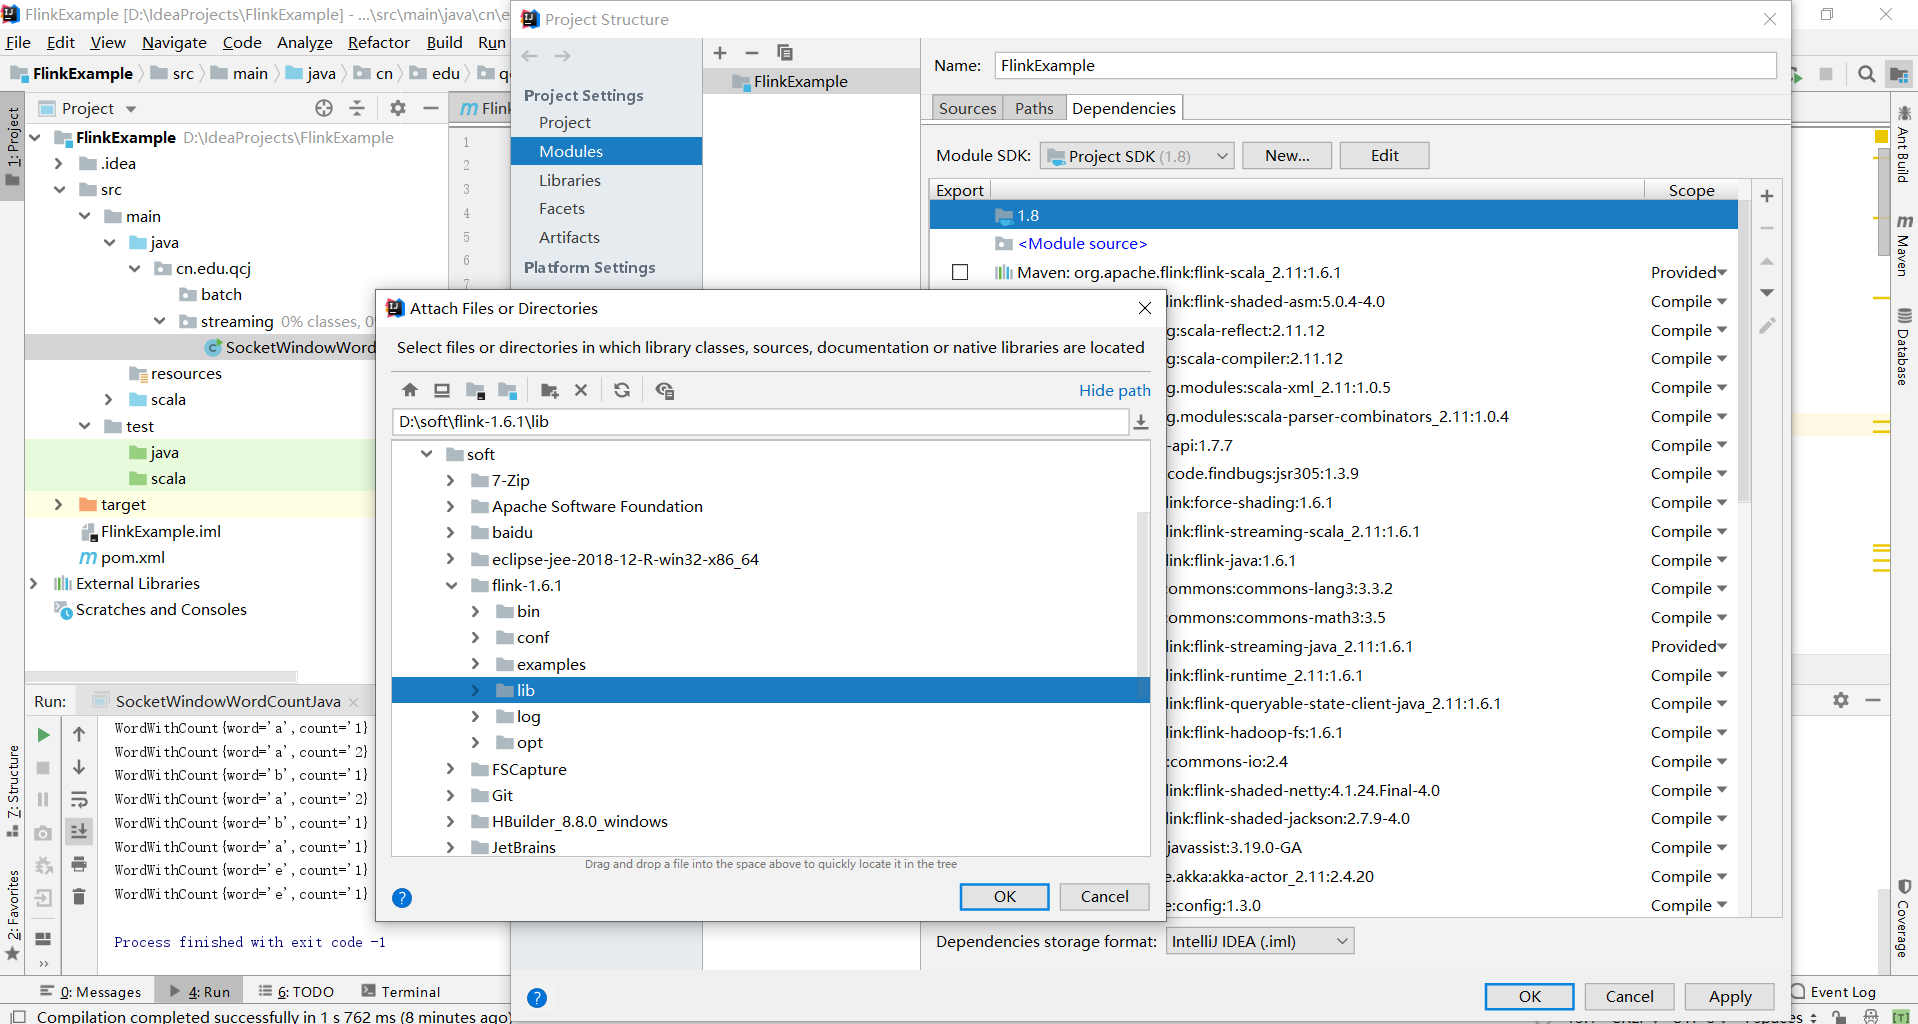
Task: Select Artifacts in Project Settings
Action: pyautogui.click(x=569, y=237)
